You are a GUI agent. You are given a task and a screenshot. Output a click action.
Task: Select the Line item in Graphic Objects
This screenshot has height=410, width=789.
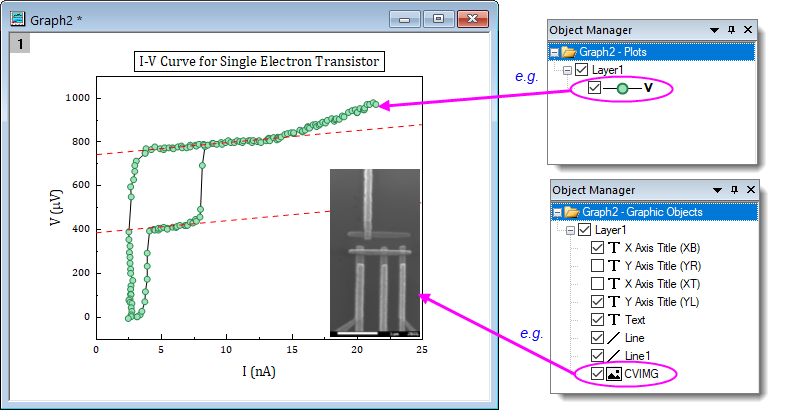click(x=635, y=337)
